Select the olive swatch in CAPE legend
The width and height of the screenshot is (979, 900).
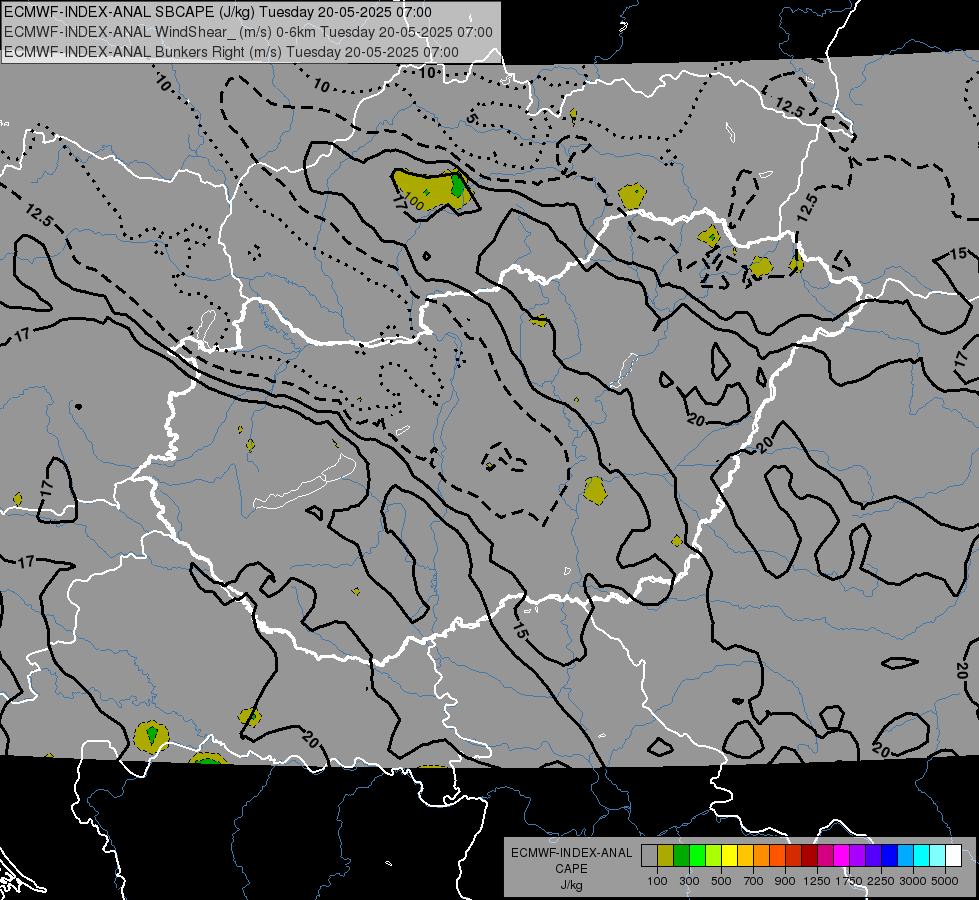pos(666,855)
